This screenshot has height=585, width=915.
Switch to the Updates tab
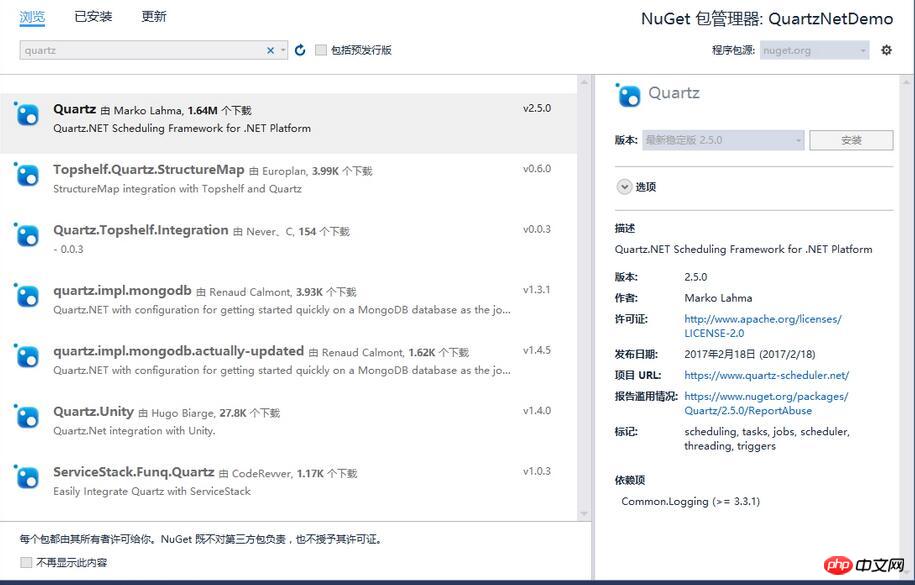154,16
